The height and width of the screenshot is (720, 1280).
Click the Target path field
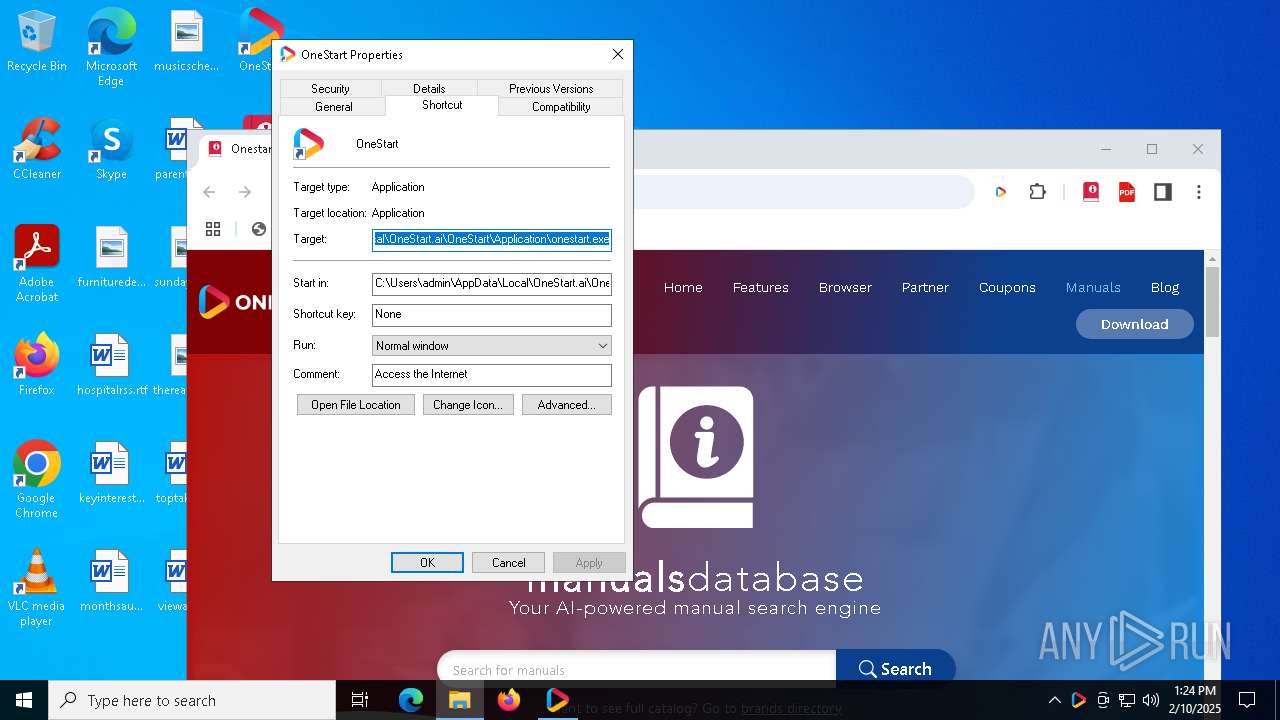click(x=492, y=239)
